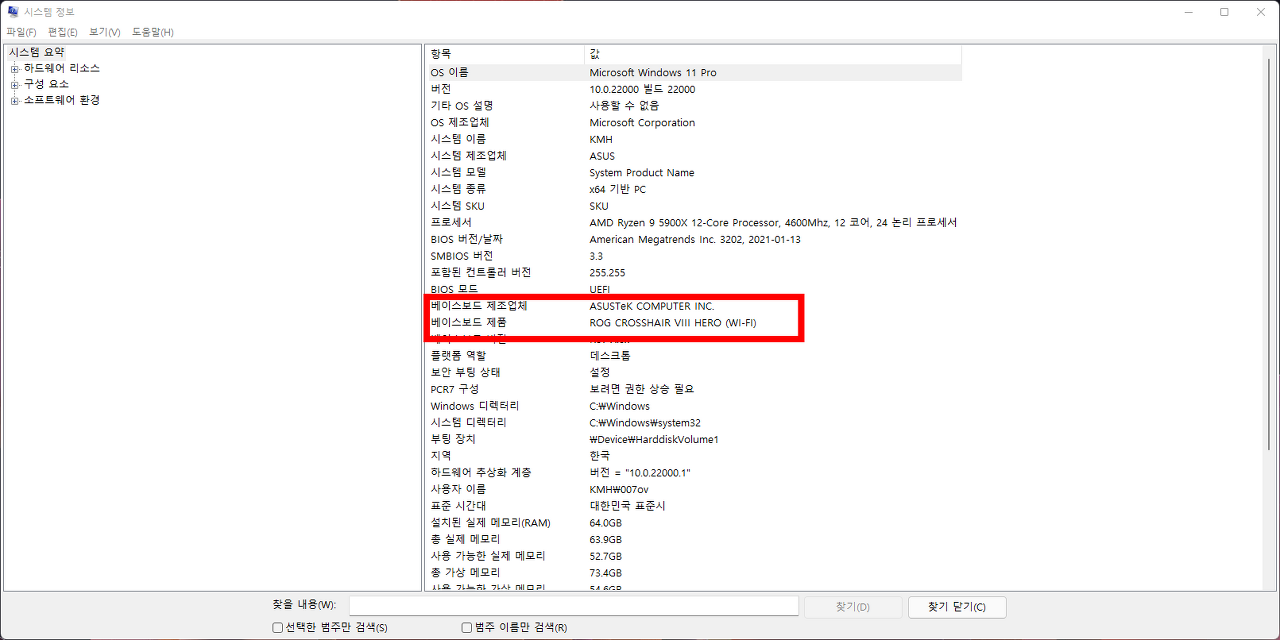
Task: Select the 소프트웨어 환경 tree item
Action: [62, 100]
